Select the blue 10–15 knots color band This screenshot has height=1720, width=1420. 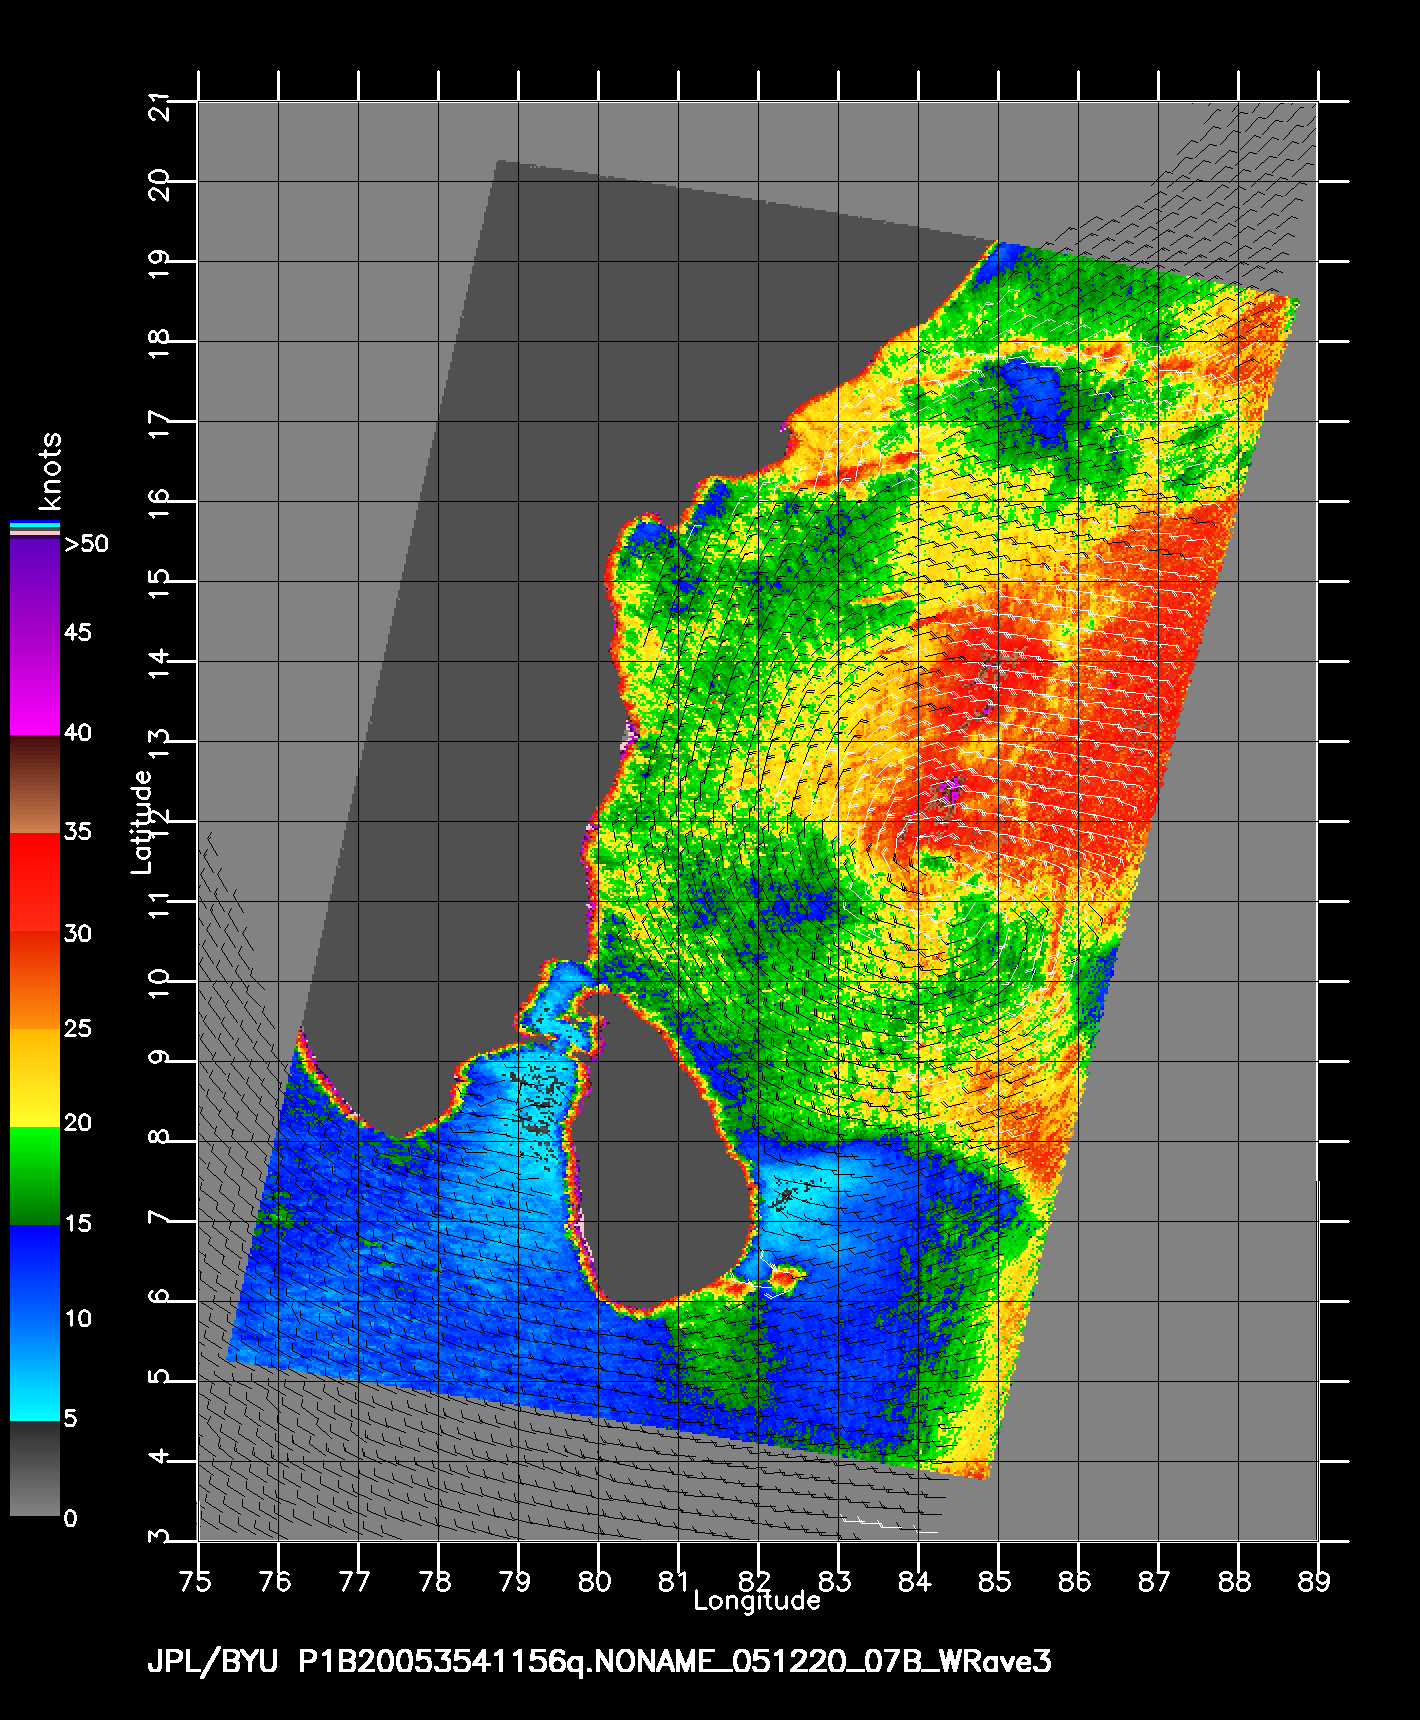click(x=35, y=1274)
